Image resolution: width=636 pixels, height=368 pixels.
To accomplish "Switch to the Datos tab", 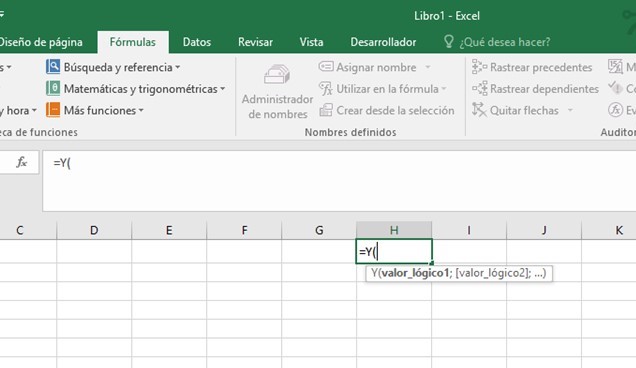I will (197, 42).
